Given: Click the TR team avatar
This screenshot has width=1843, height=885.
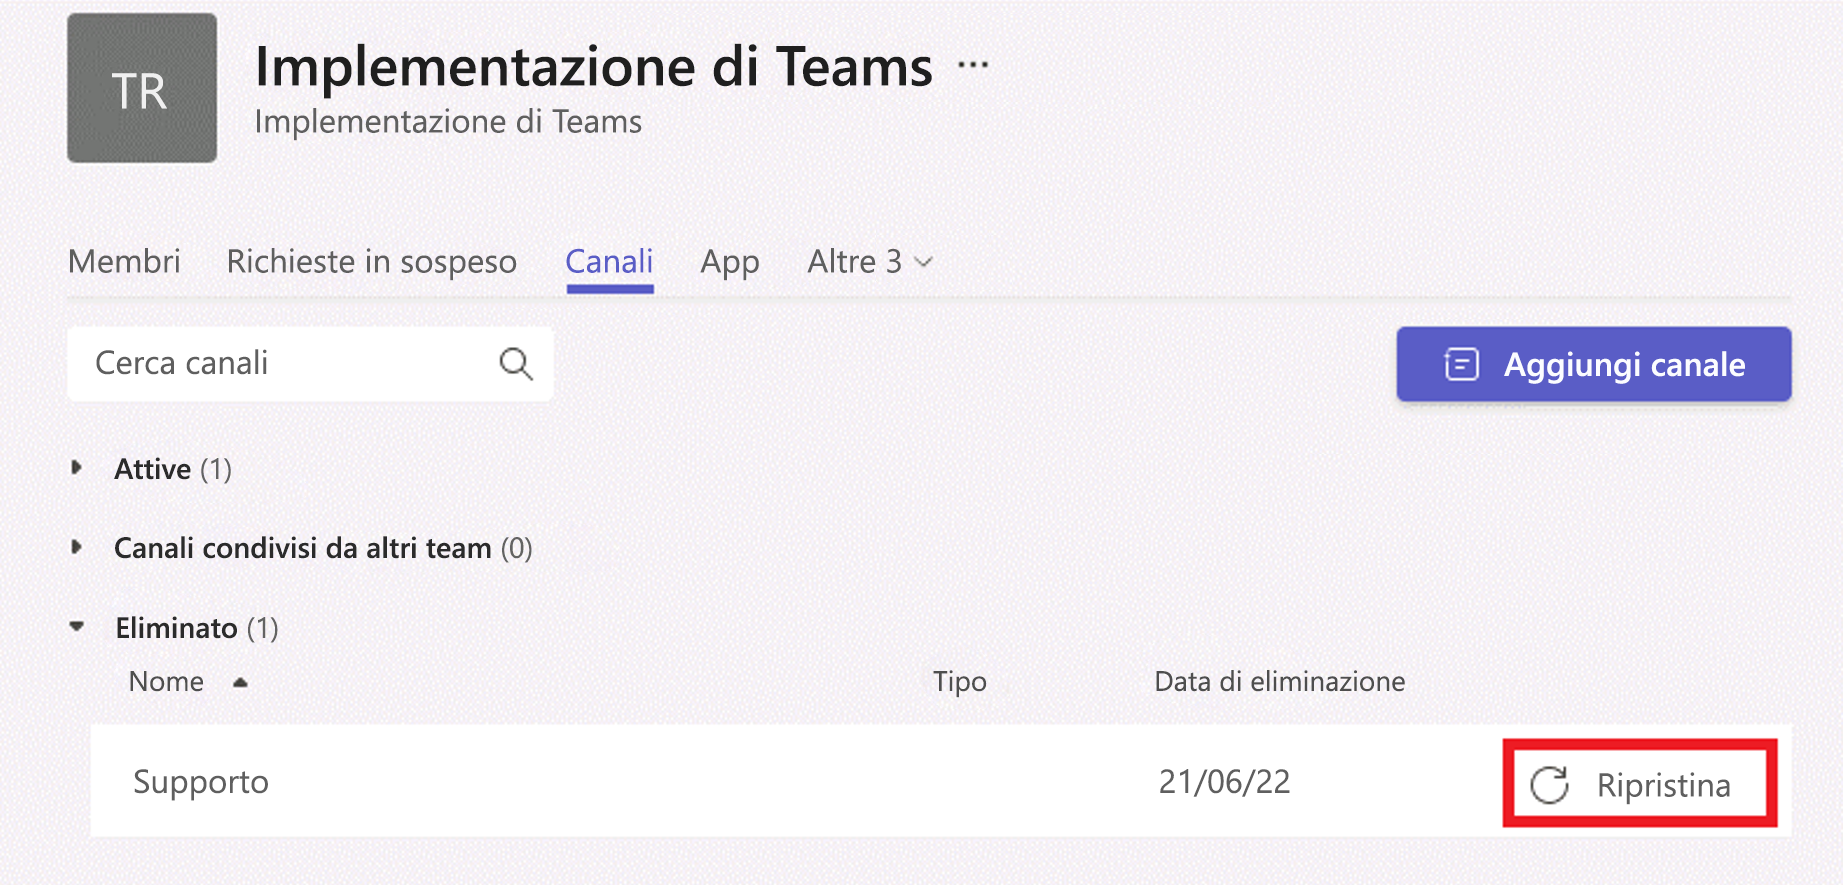Looking at the screenshot, I should (142, 88).
